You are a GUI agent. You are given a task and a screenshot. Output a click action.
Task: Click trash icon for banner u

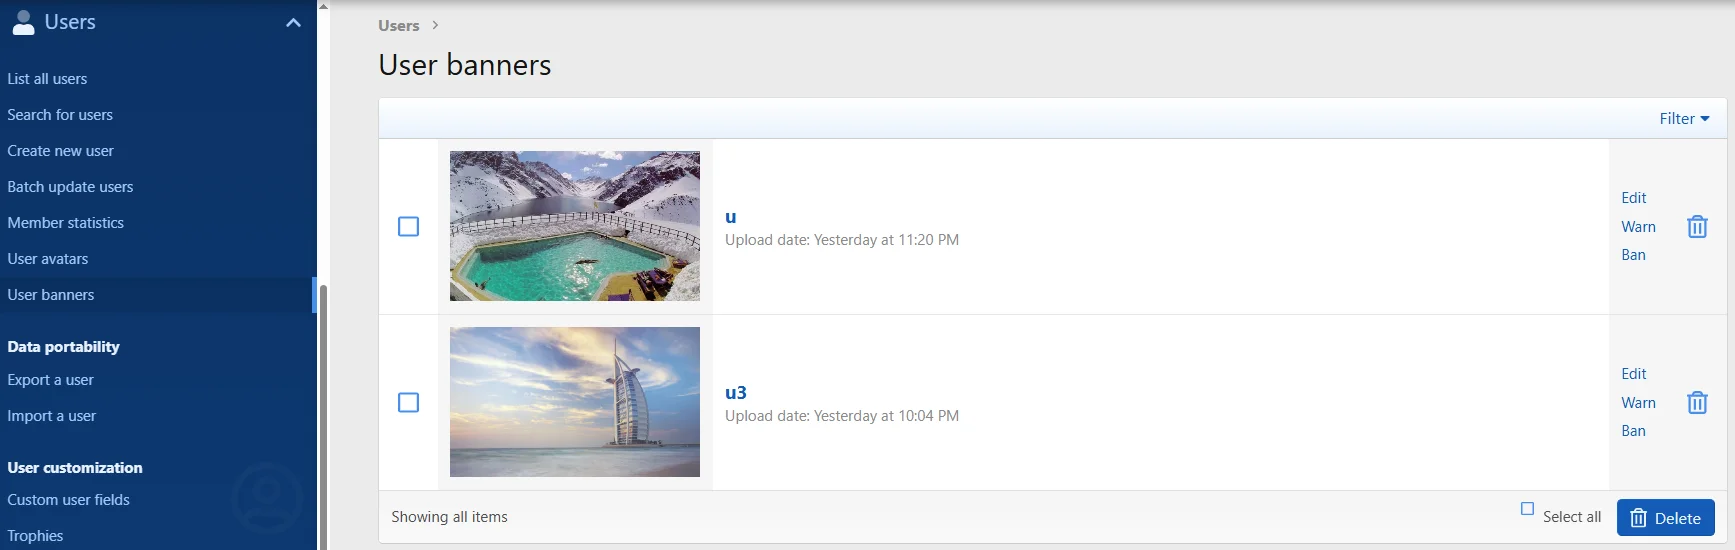tap(1697, 227)
